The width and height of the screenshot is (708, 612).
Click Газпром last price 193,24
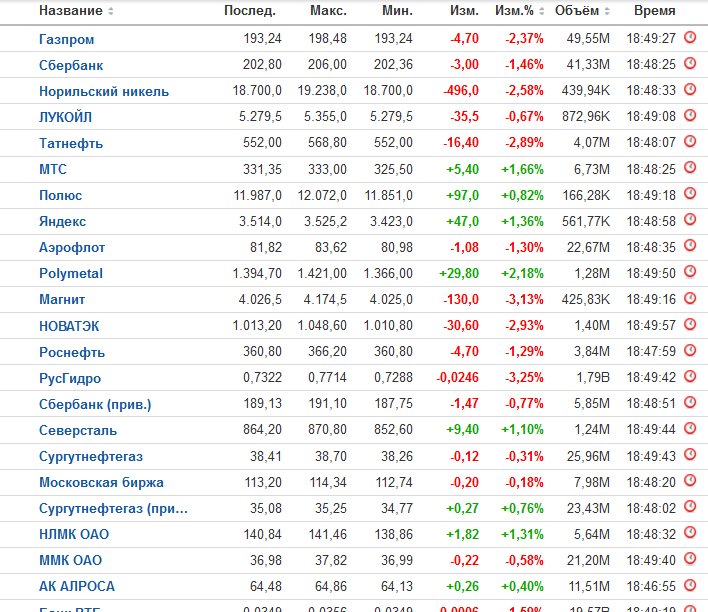tap(262, 39)
